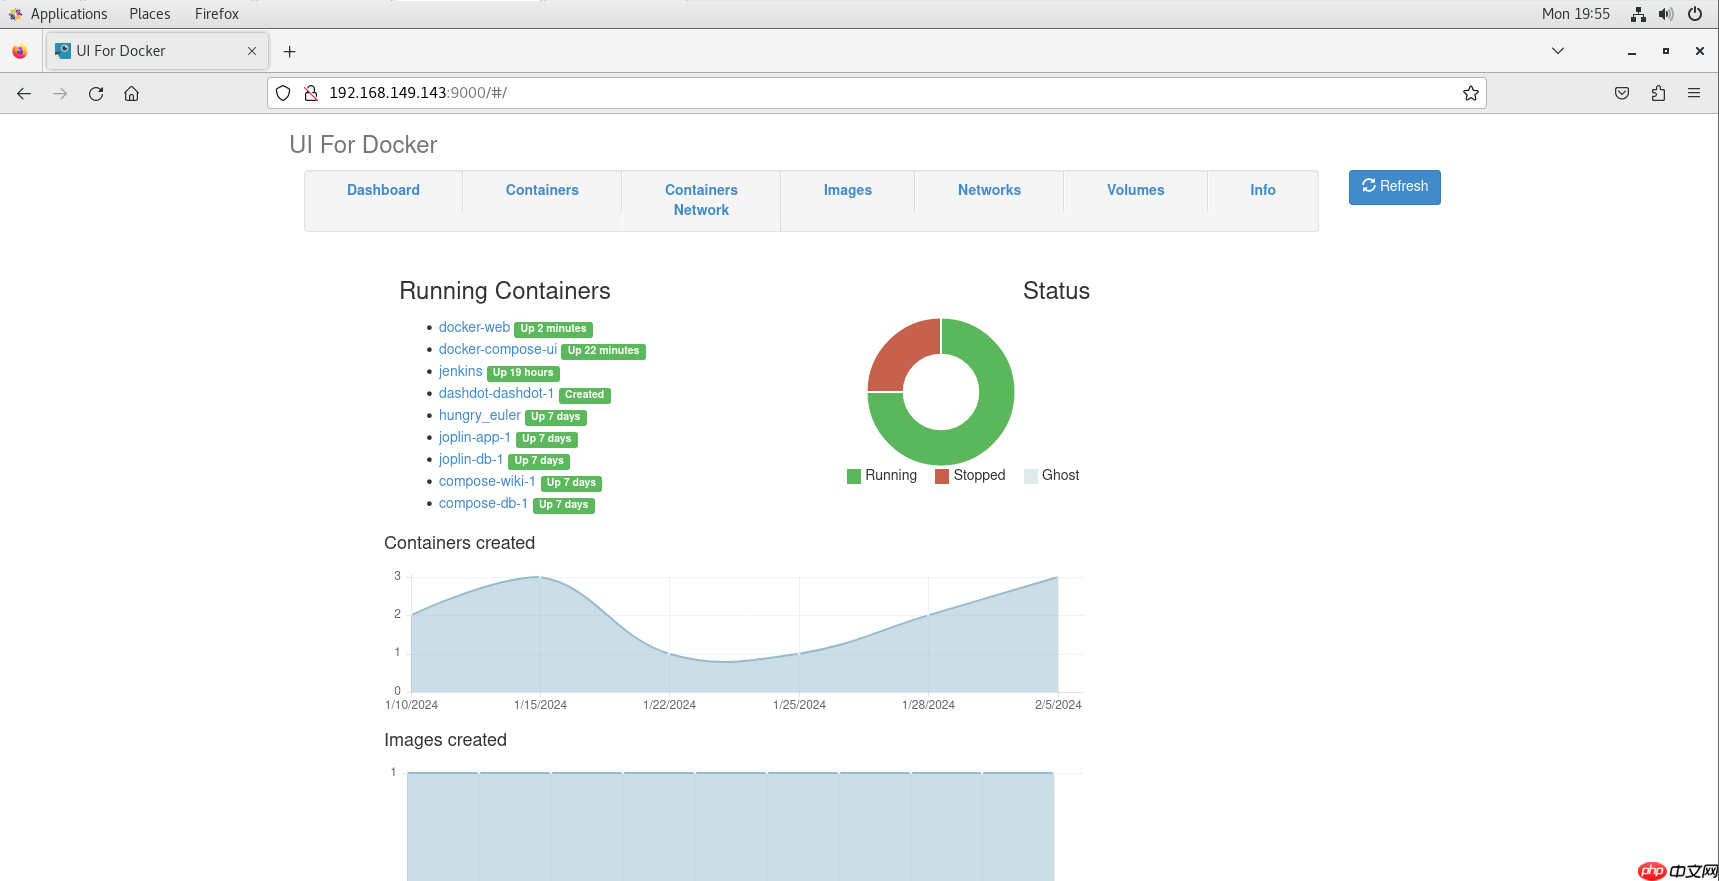The width and height of the screenshot is (1719, 881).
Task: Open a new tab with the plus button
Action: click(290, 51)
